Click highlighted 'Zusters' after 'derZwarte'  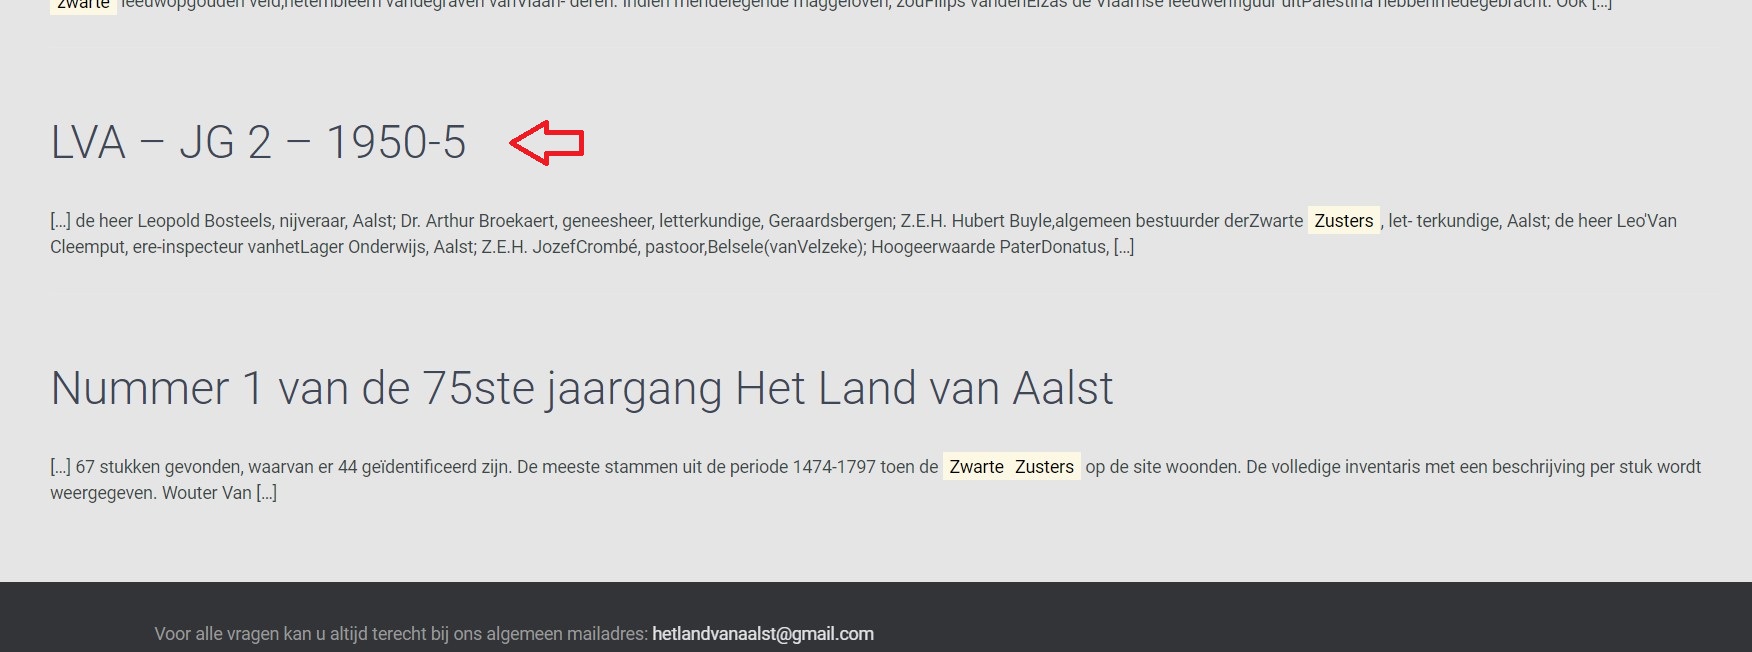[1343, 221]
